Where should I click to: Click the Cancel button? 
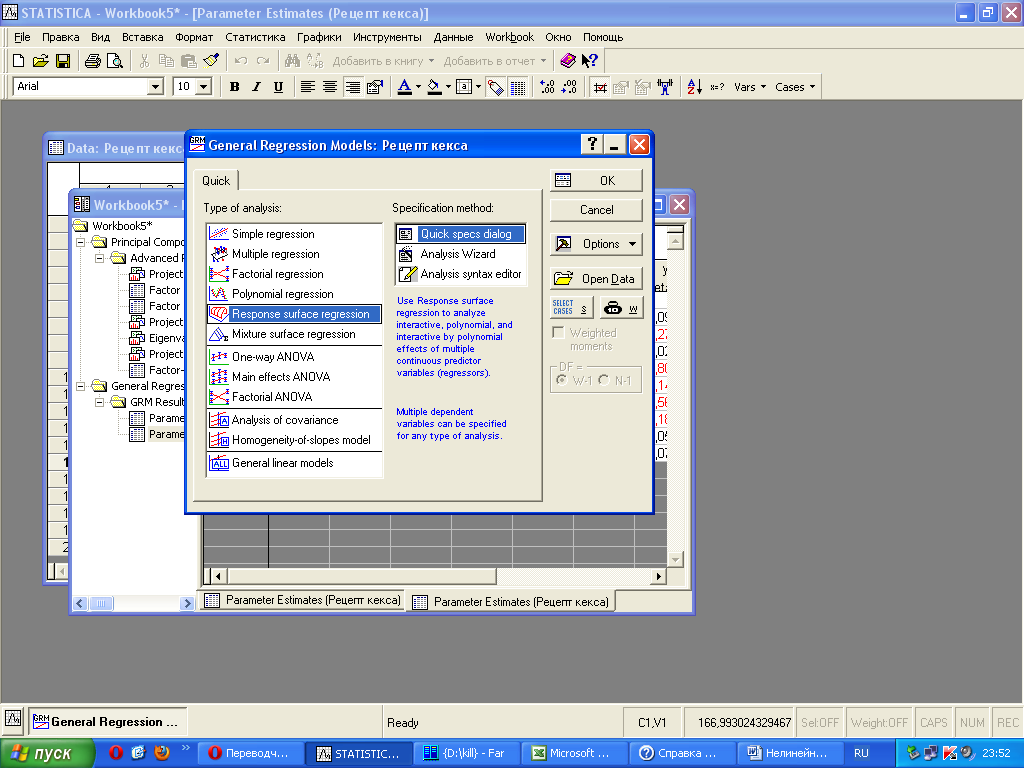pos(596,210)
